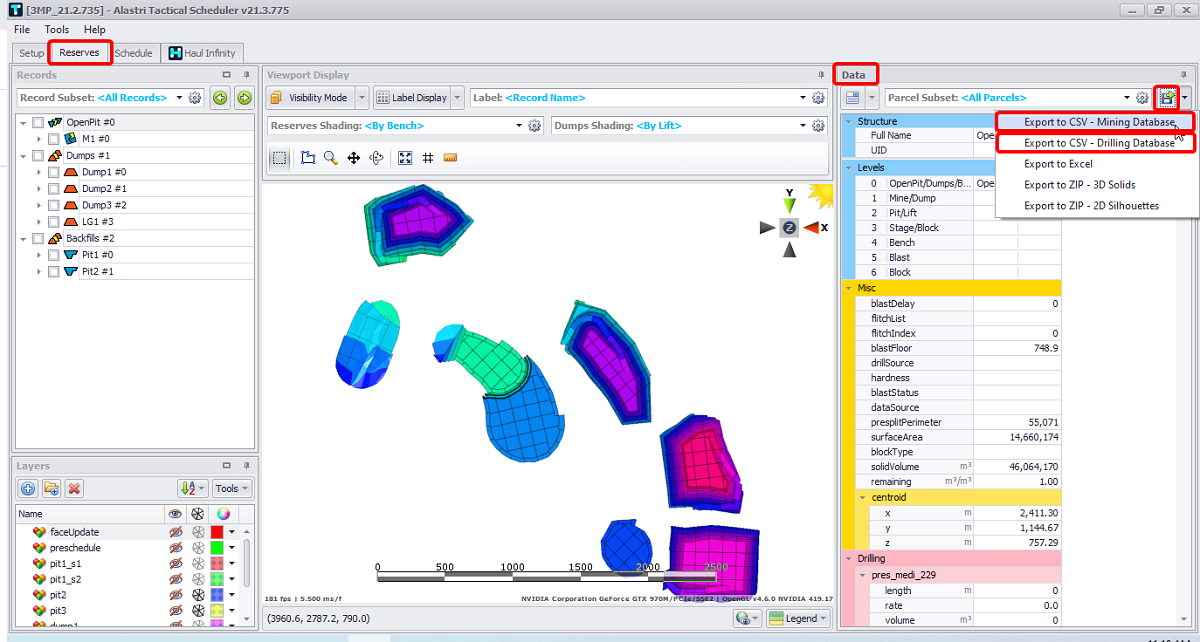This screenshot has width=1200, height=642.
Task: Activate the zoom magnifier tool
Action: [330, 158]
